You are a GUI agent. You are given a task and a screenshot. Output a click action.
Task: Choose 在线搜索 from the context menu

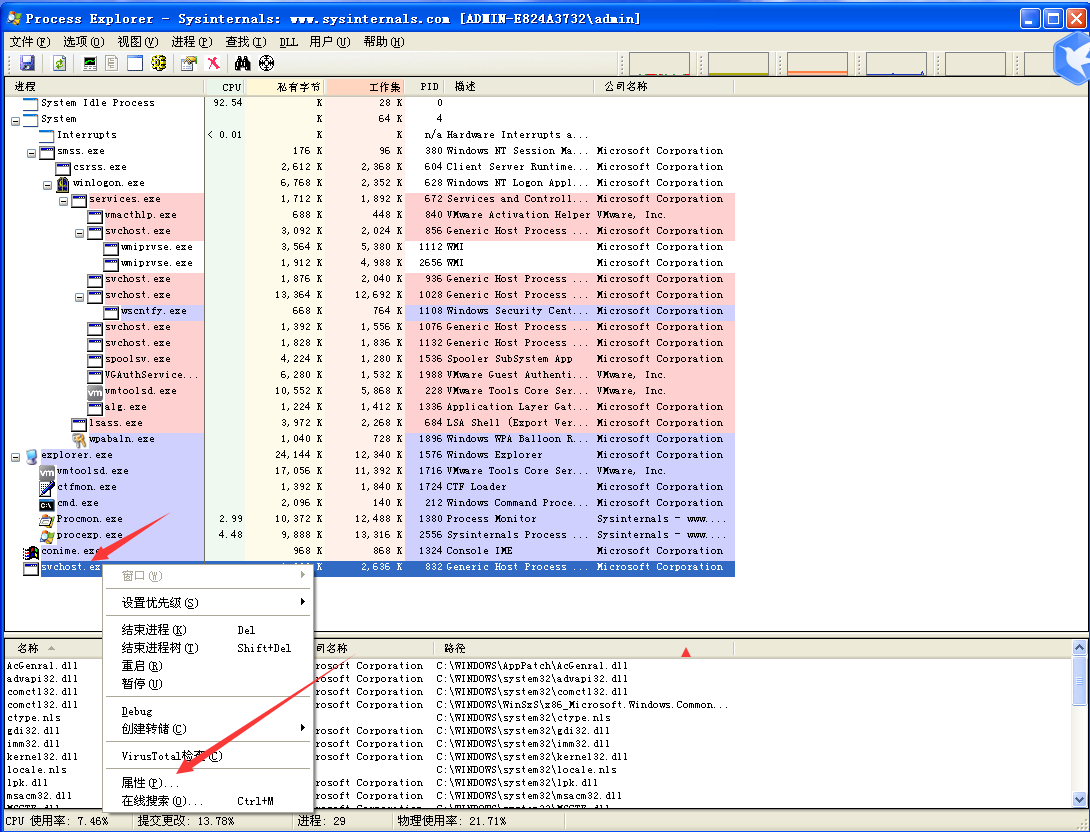(x=209, y=801)
